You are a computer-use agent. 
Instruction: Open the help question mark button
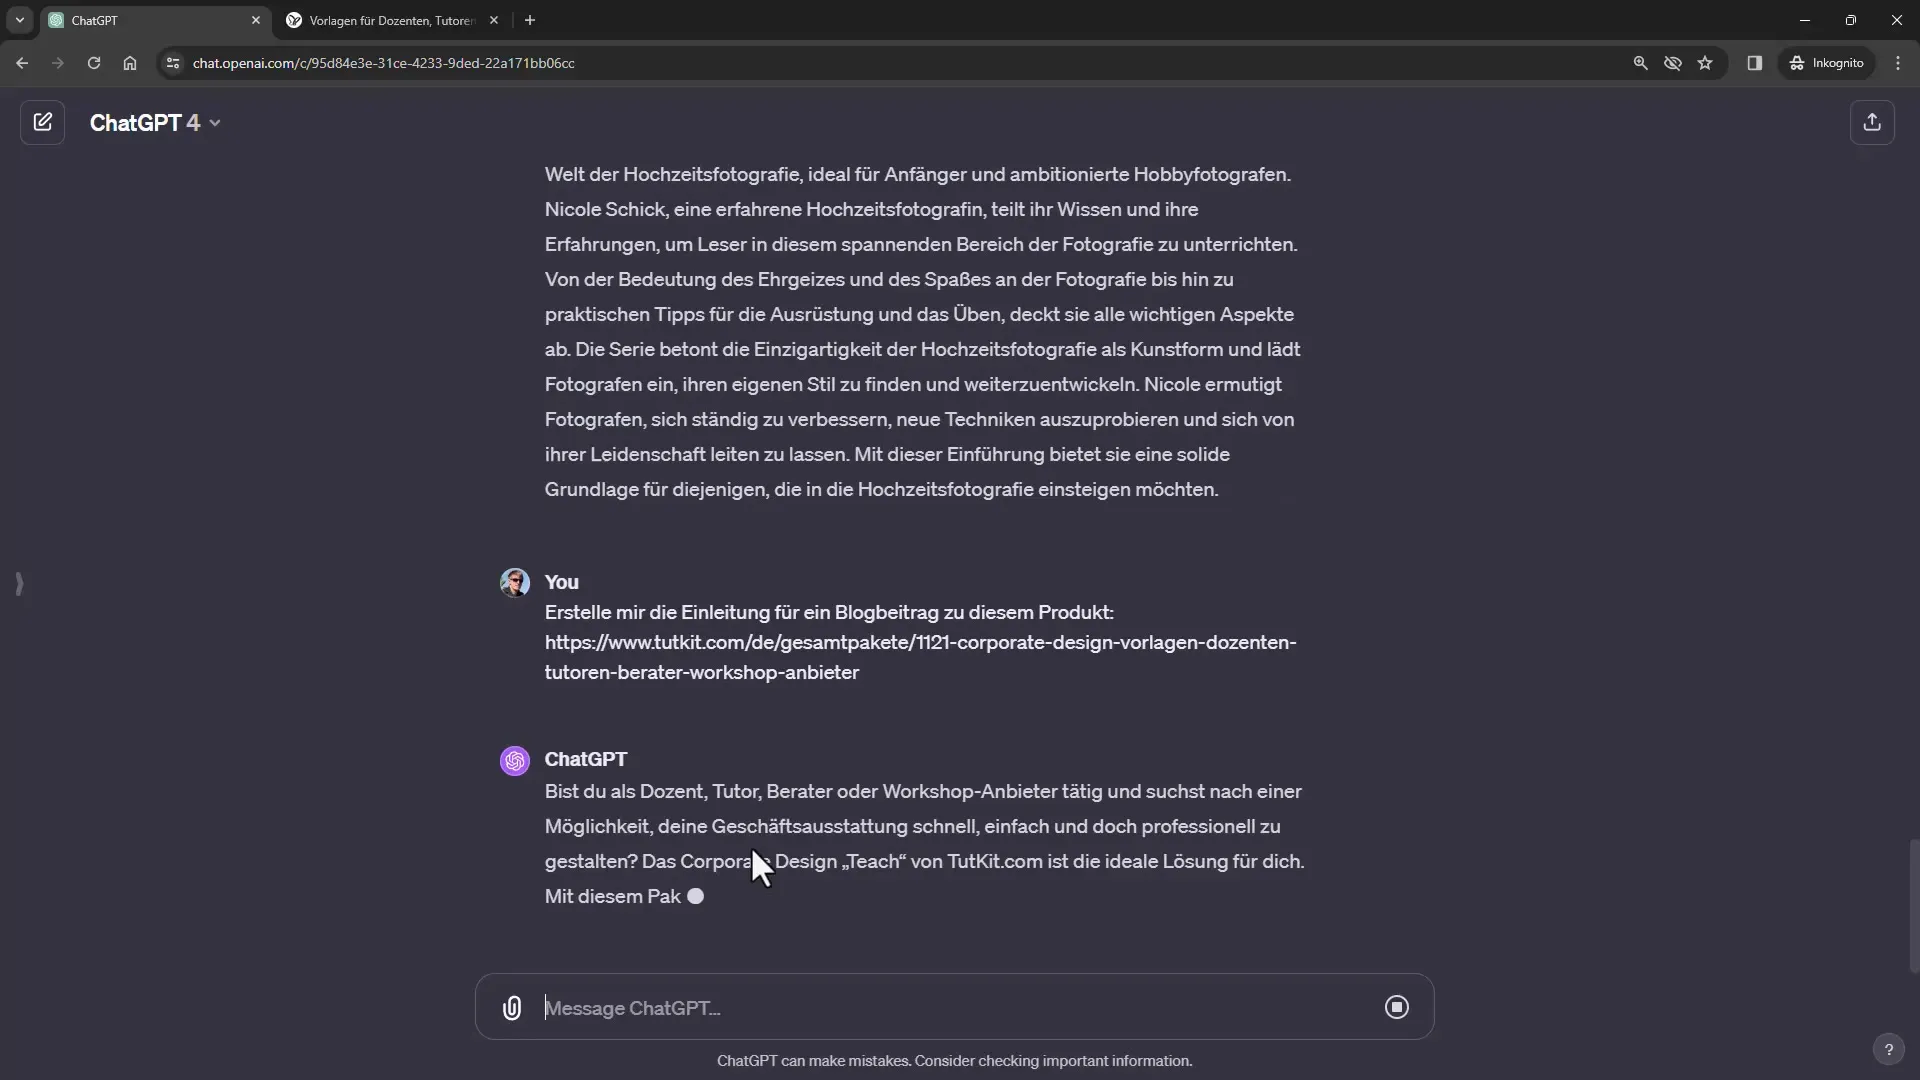tap(1888, 1049)
